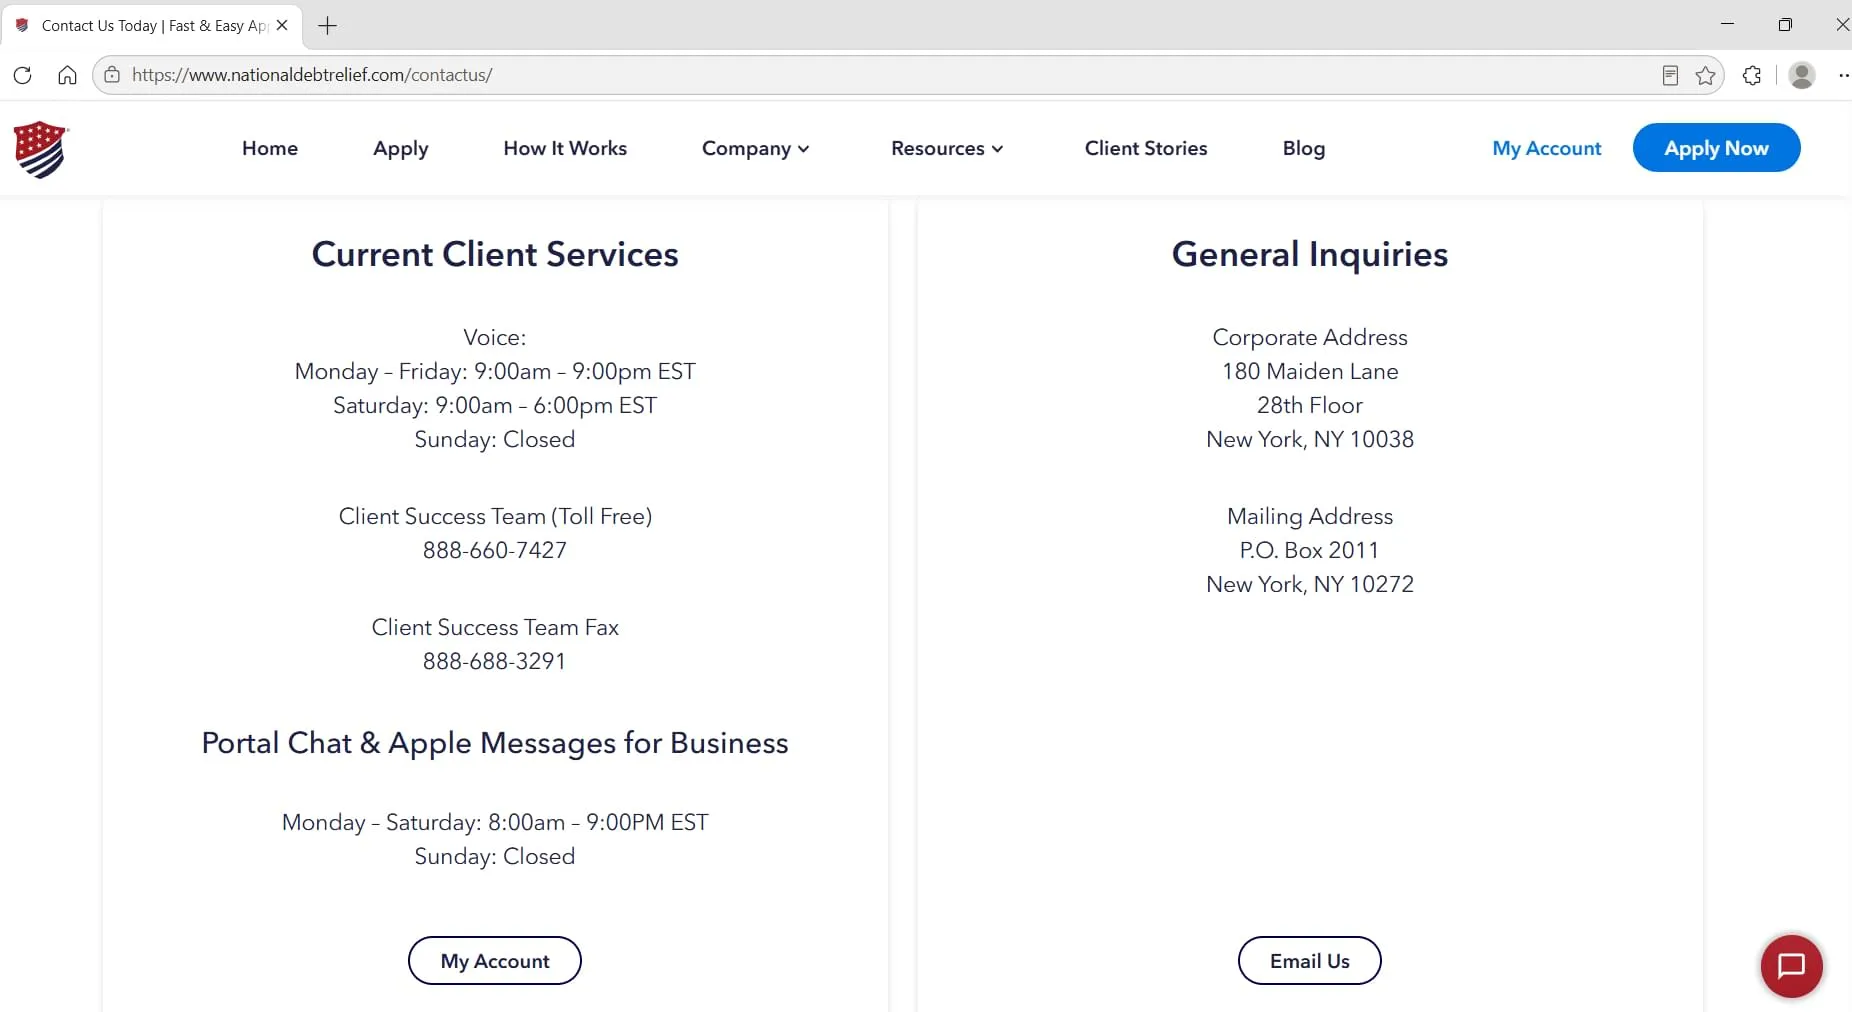Go to browser home page icon

tap(67, 75)
